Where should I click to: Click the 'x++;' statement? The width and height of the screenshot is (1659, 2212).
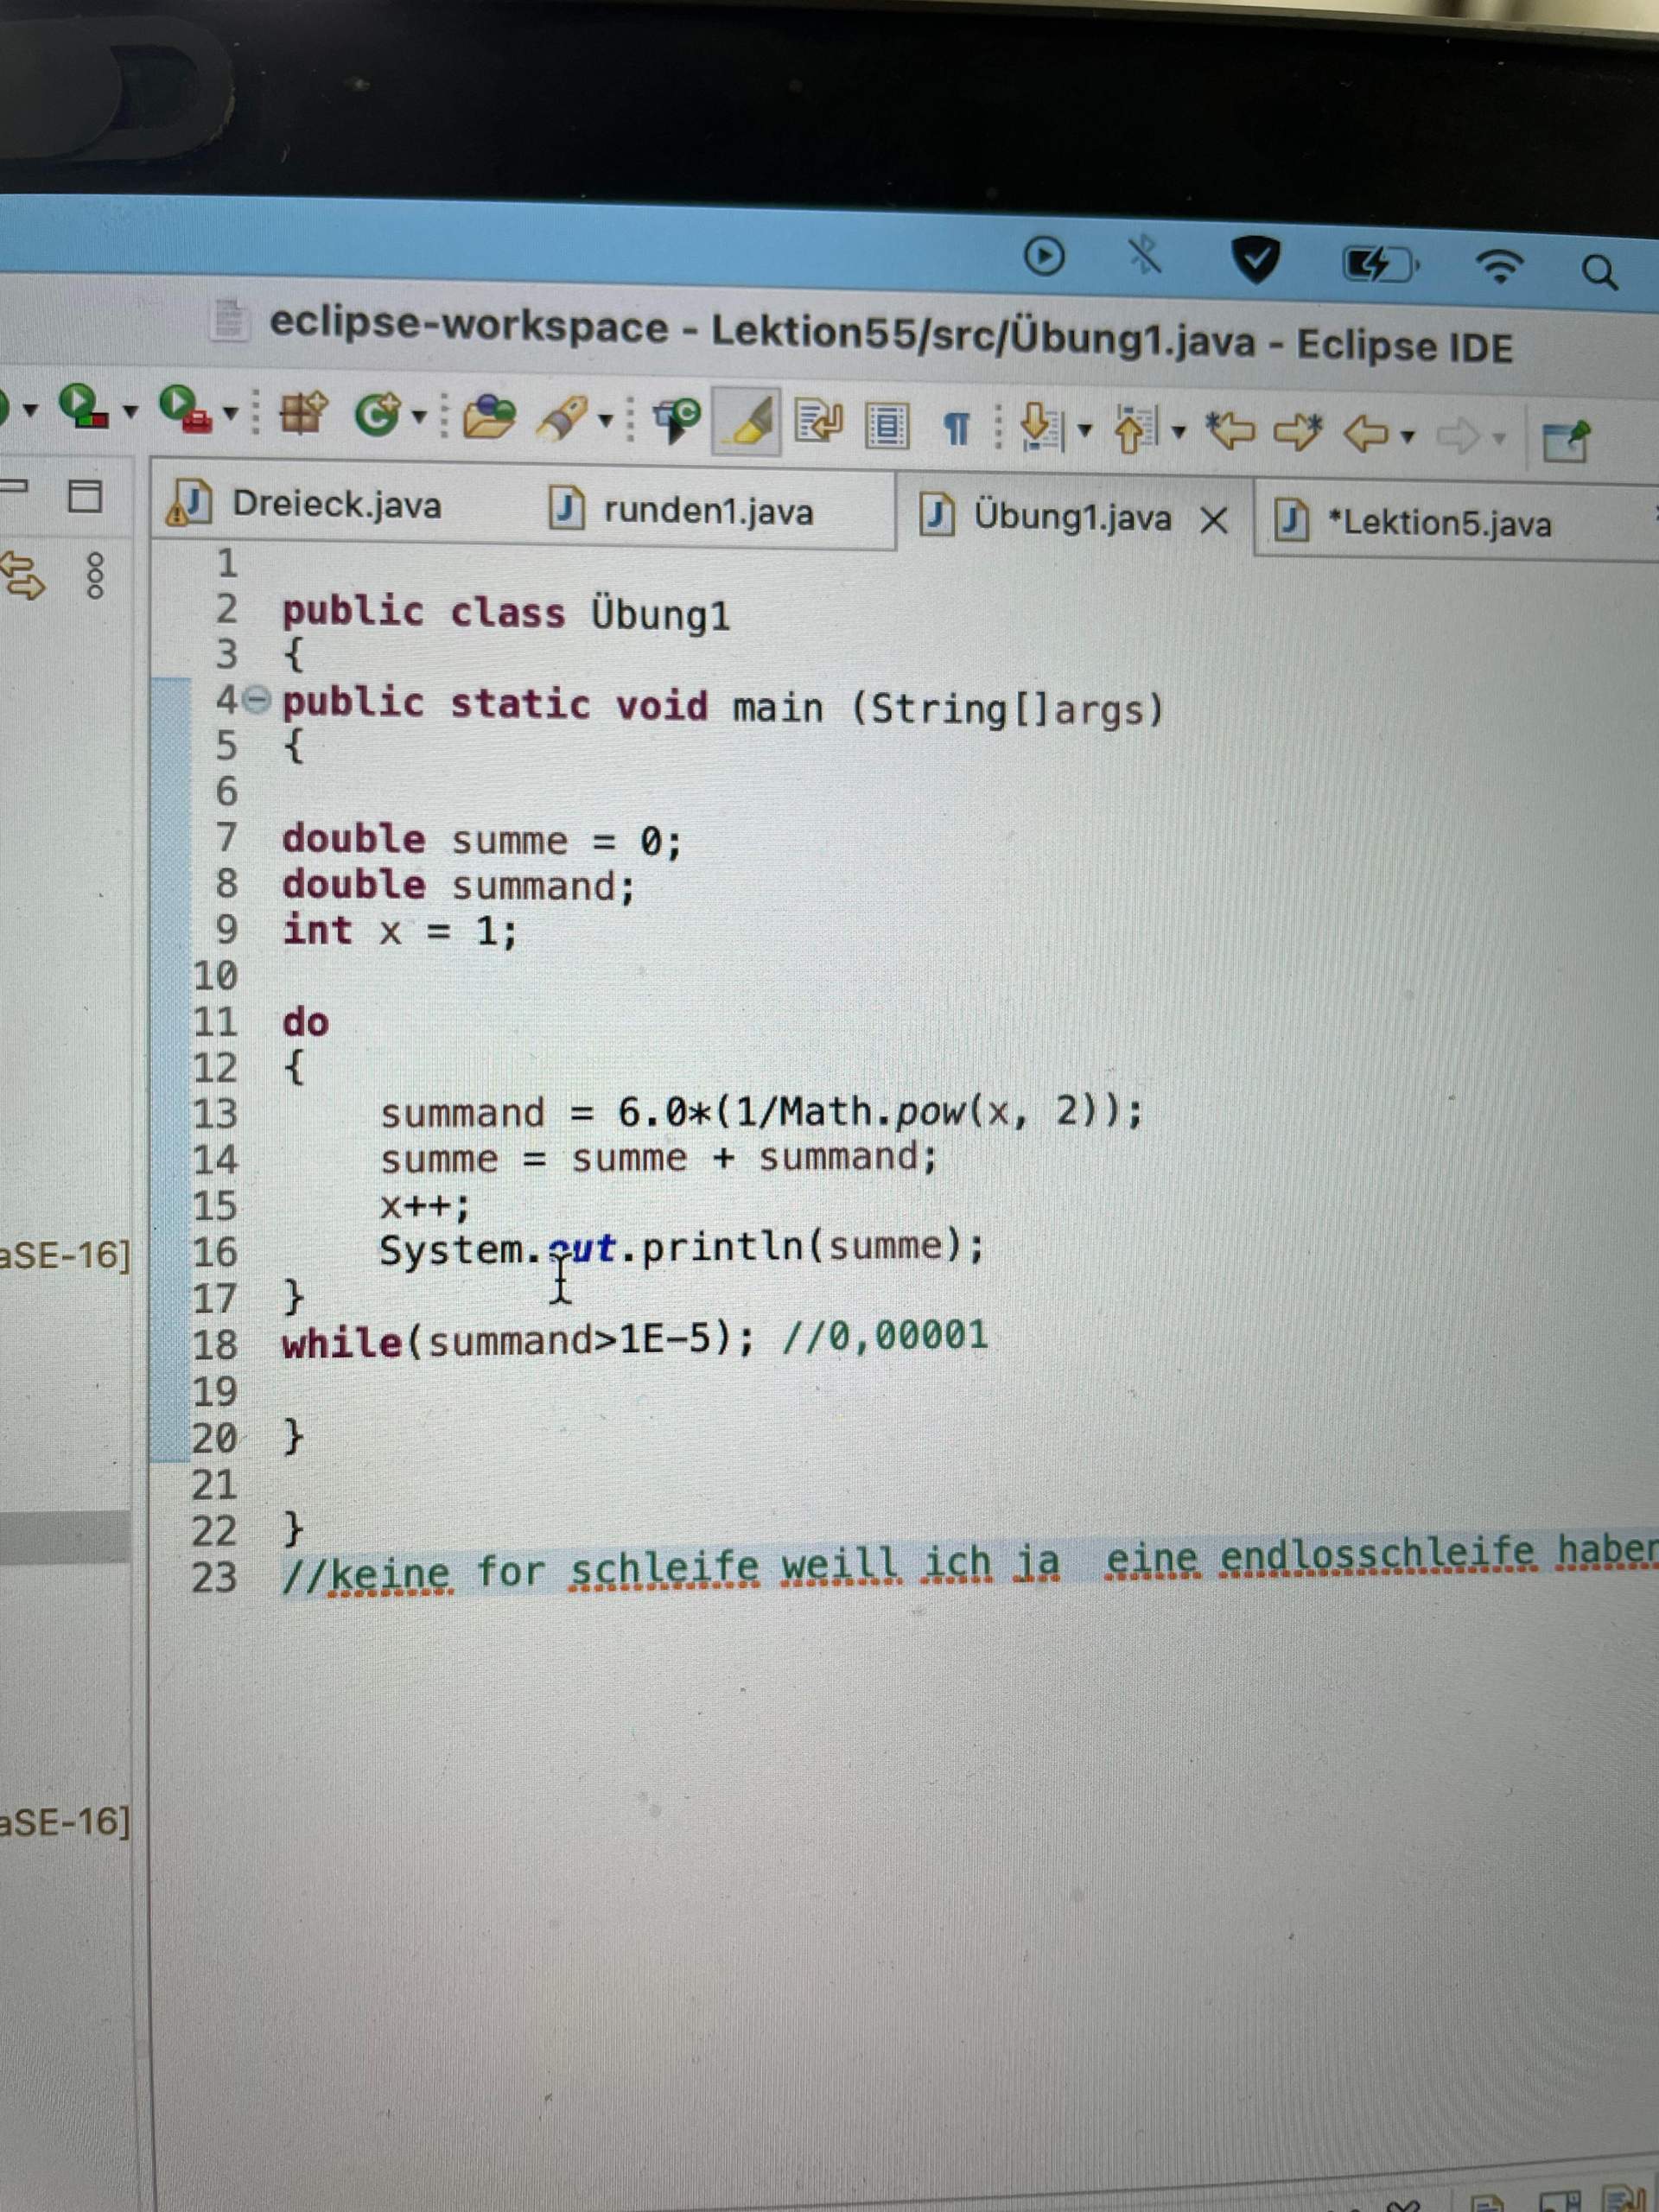tap(424, 1205)
